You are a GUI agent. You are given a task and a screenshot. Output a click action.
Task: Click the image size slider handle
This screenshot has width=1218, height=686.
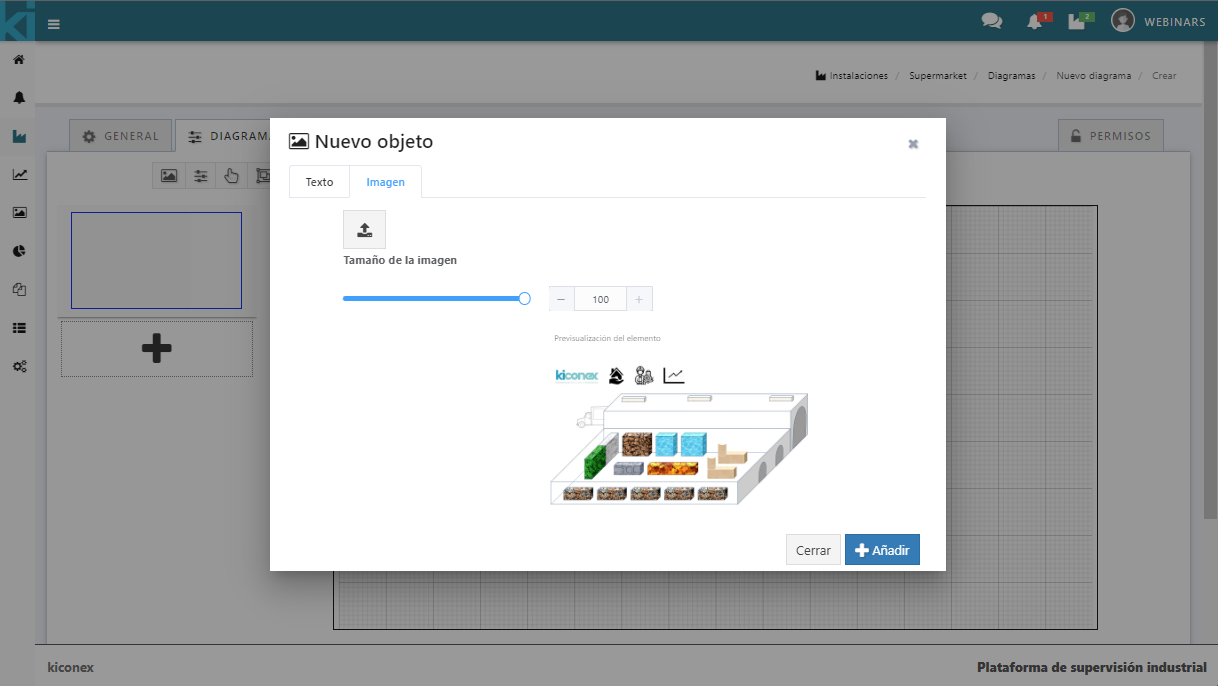(524, 298)
